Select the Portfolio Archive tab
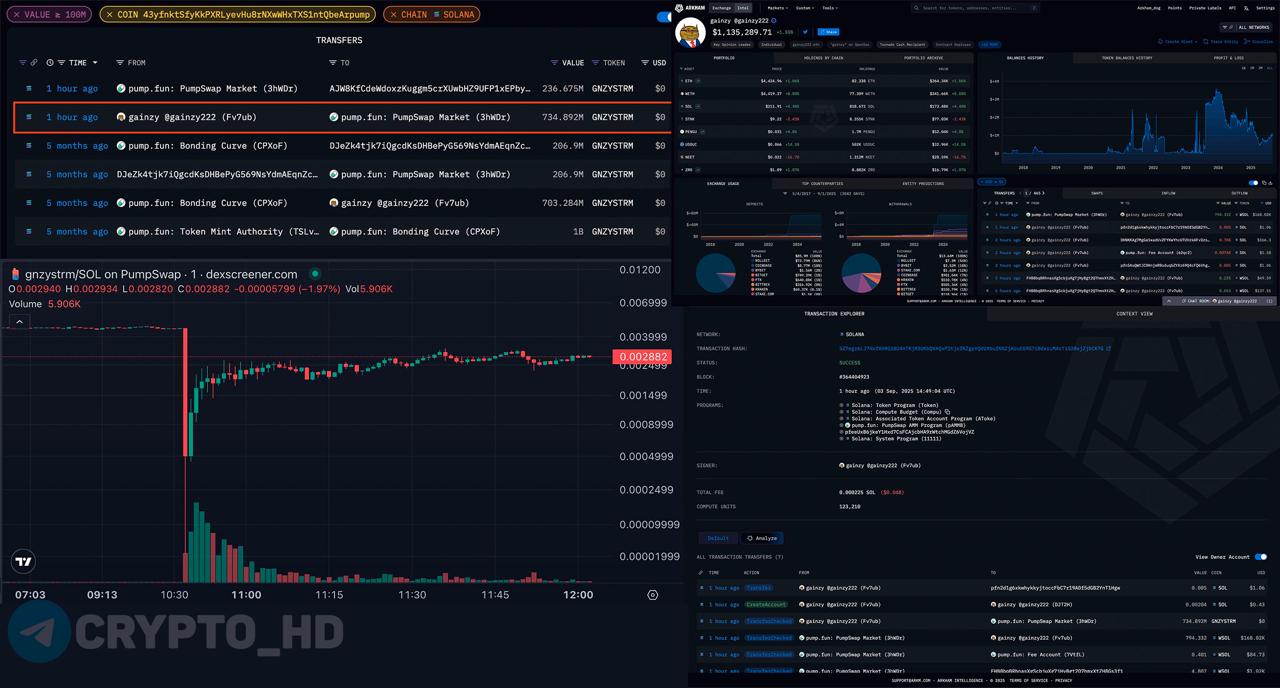The image size is (1280, 688). point(923,58)
